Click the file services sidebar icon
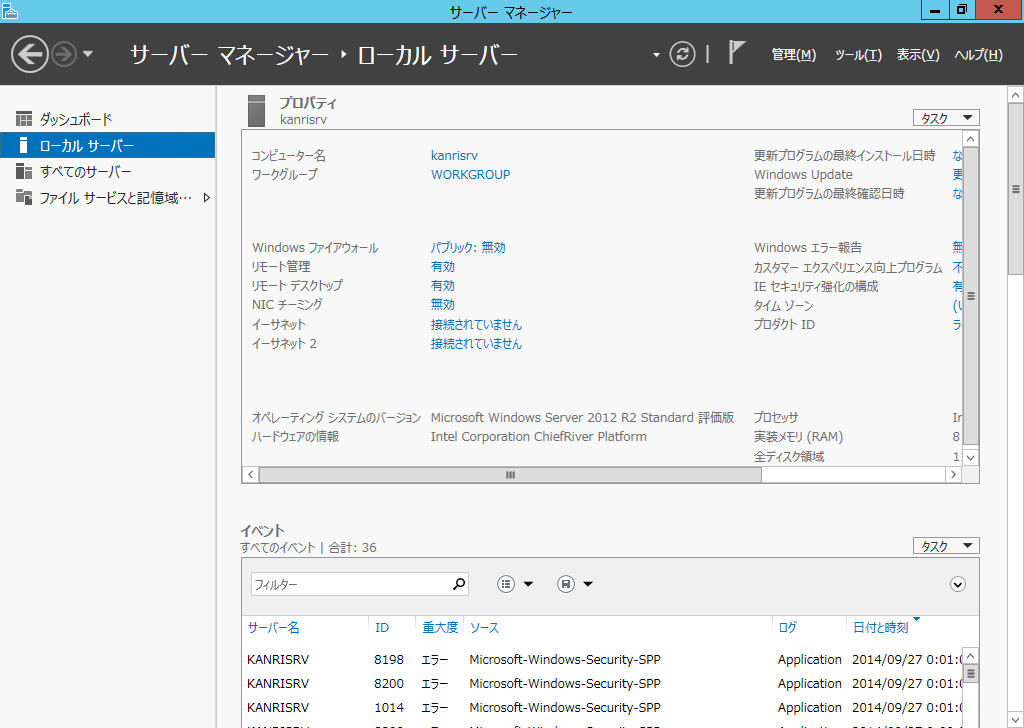 [x=24, y=197]
